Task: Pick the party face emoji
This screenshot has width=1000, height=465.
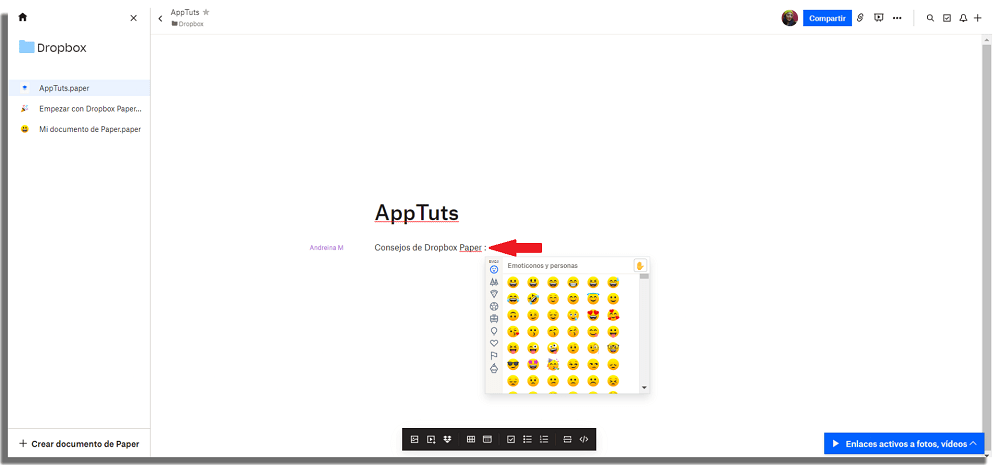Action: [x=553, y=365]
